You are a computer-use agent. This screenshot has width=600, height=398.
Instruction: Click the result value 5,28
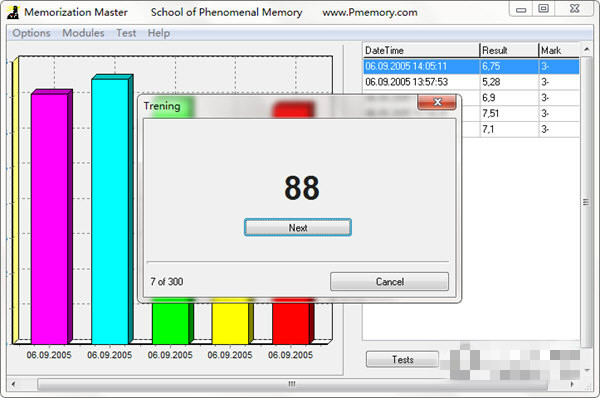(491, 82)
